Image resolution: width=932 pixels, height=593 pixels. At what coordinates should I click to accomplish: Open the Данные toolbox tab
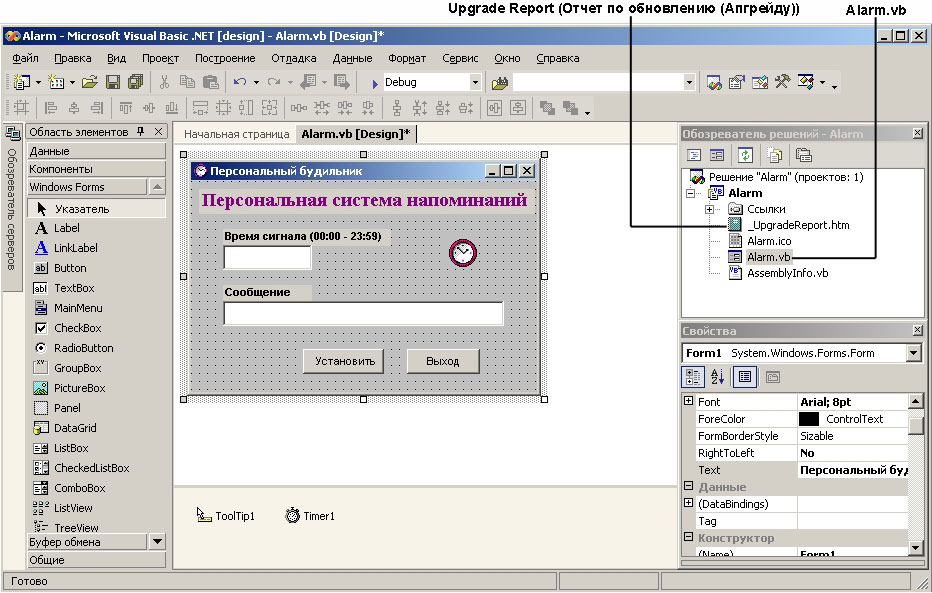point(96,151)
